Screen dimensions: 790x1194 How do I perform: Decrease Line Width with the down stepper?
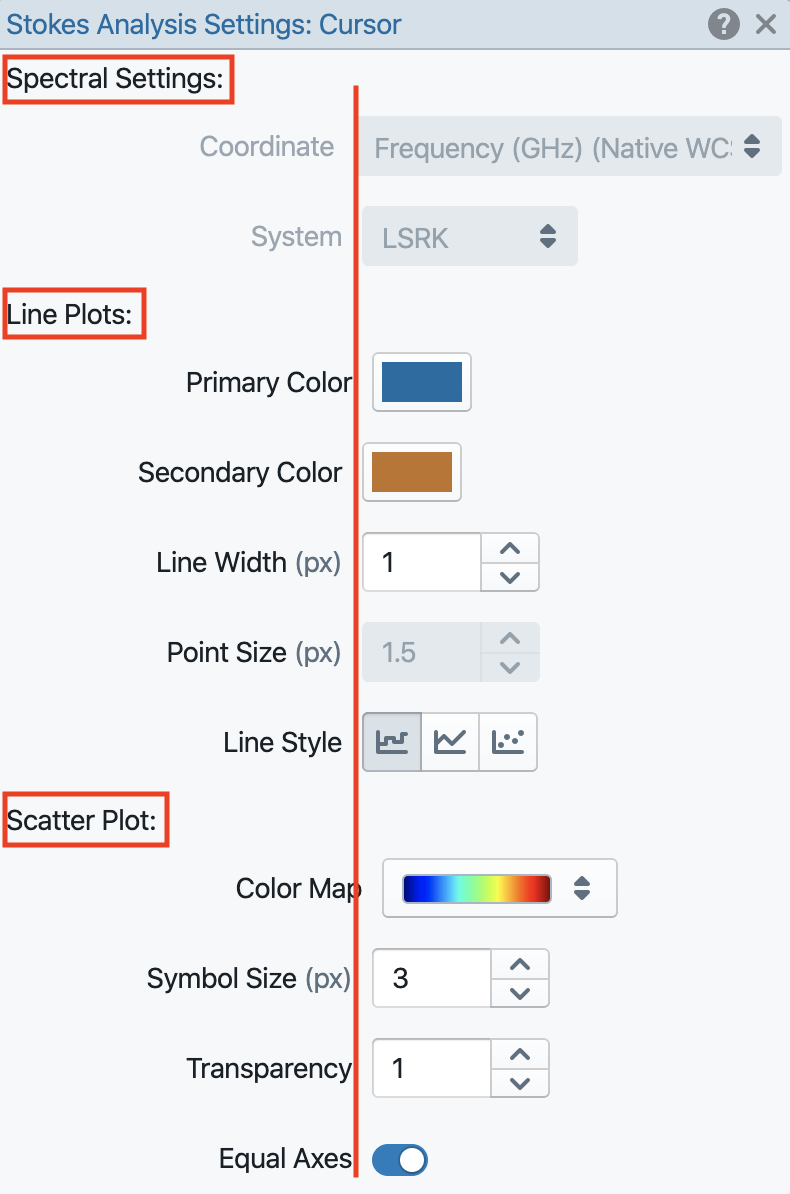[x=510, y=577]
